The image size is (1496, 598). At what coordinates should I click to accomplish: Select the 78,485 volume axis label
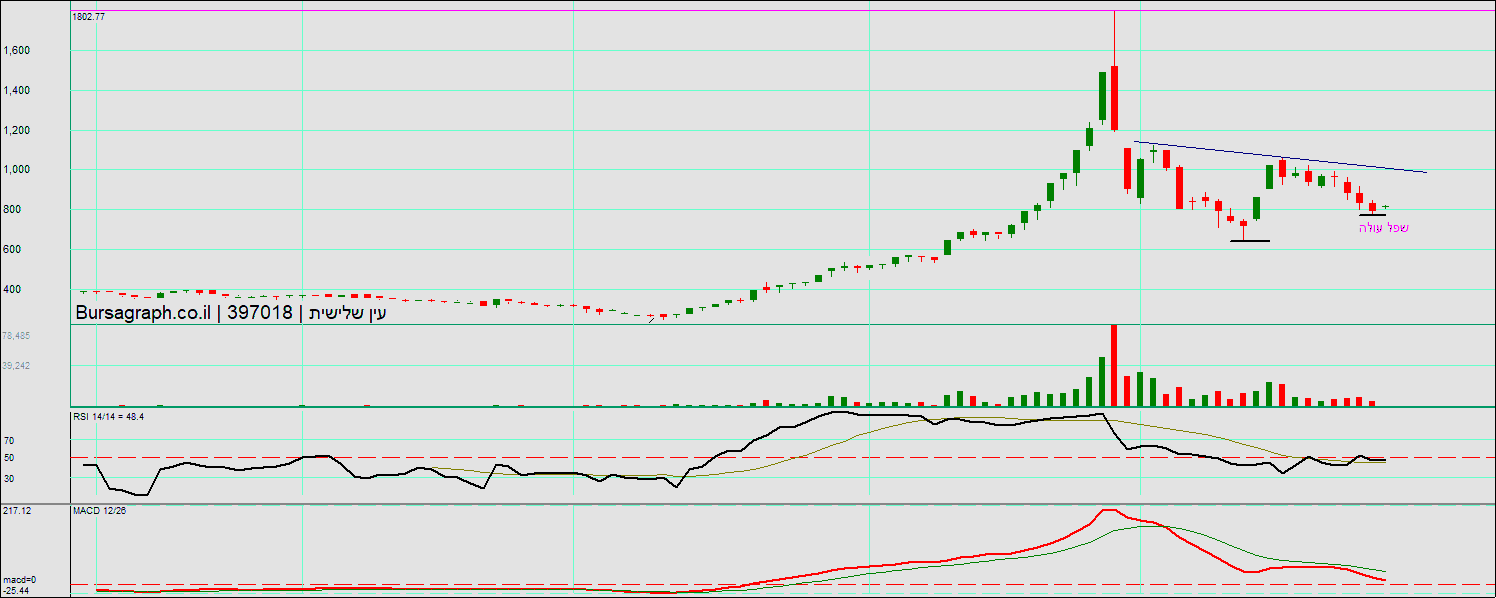[17, 336]
